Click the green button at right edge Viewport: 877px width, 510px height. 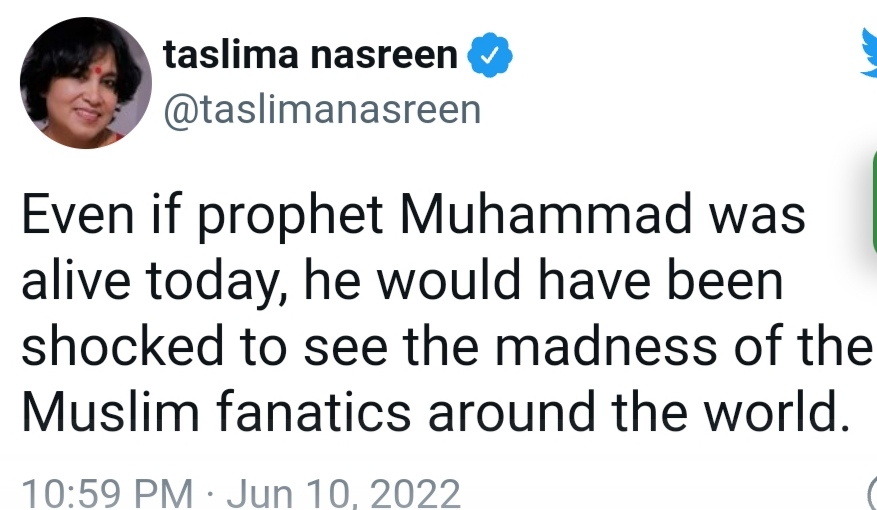(x=874, y=201)
